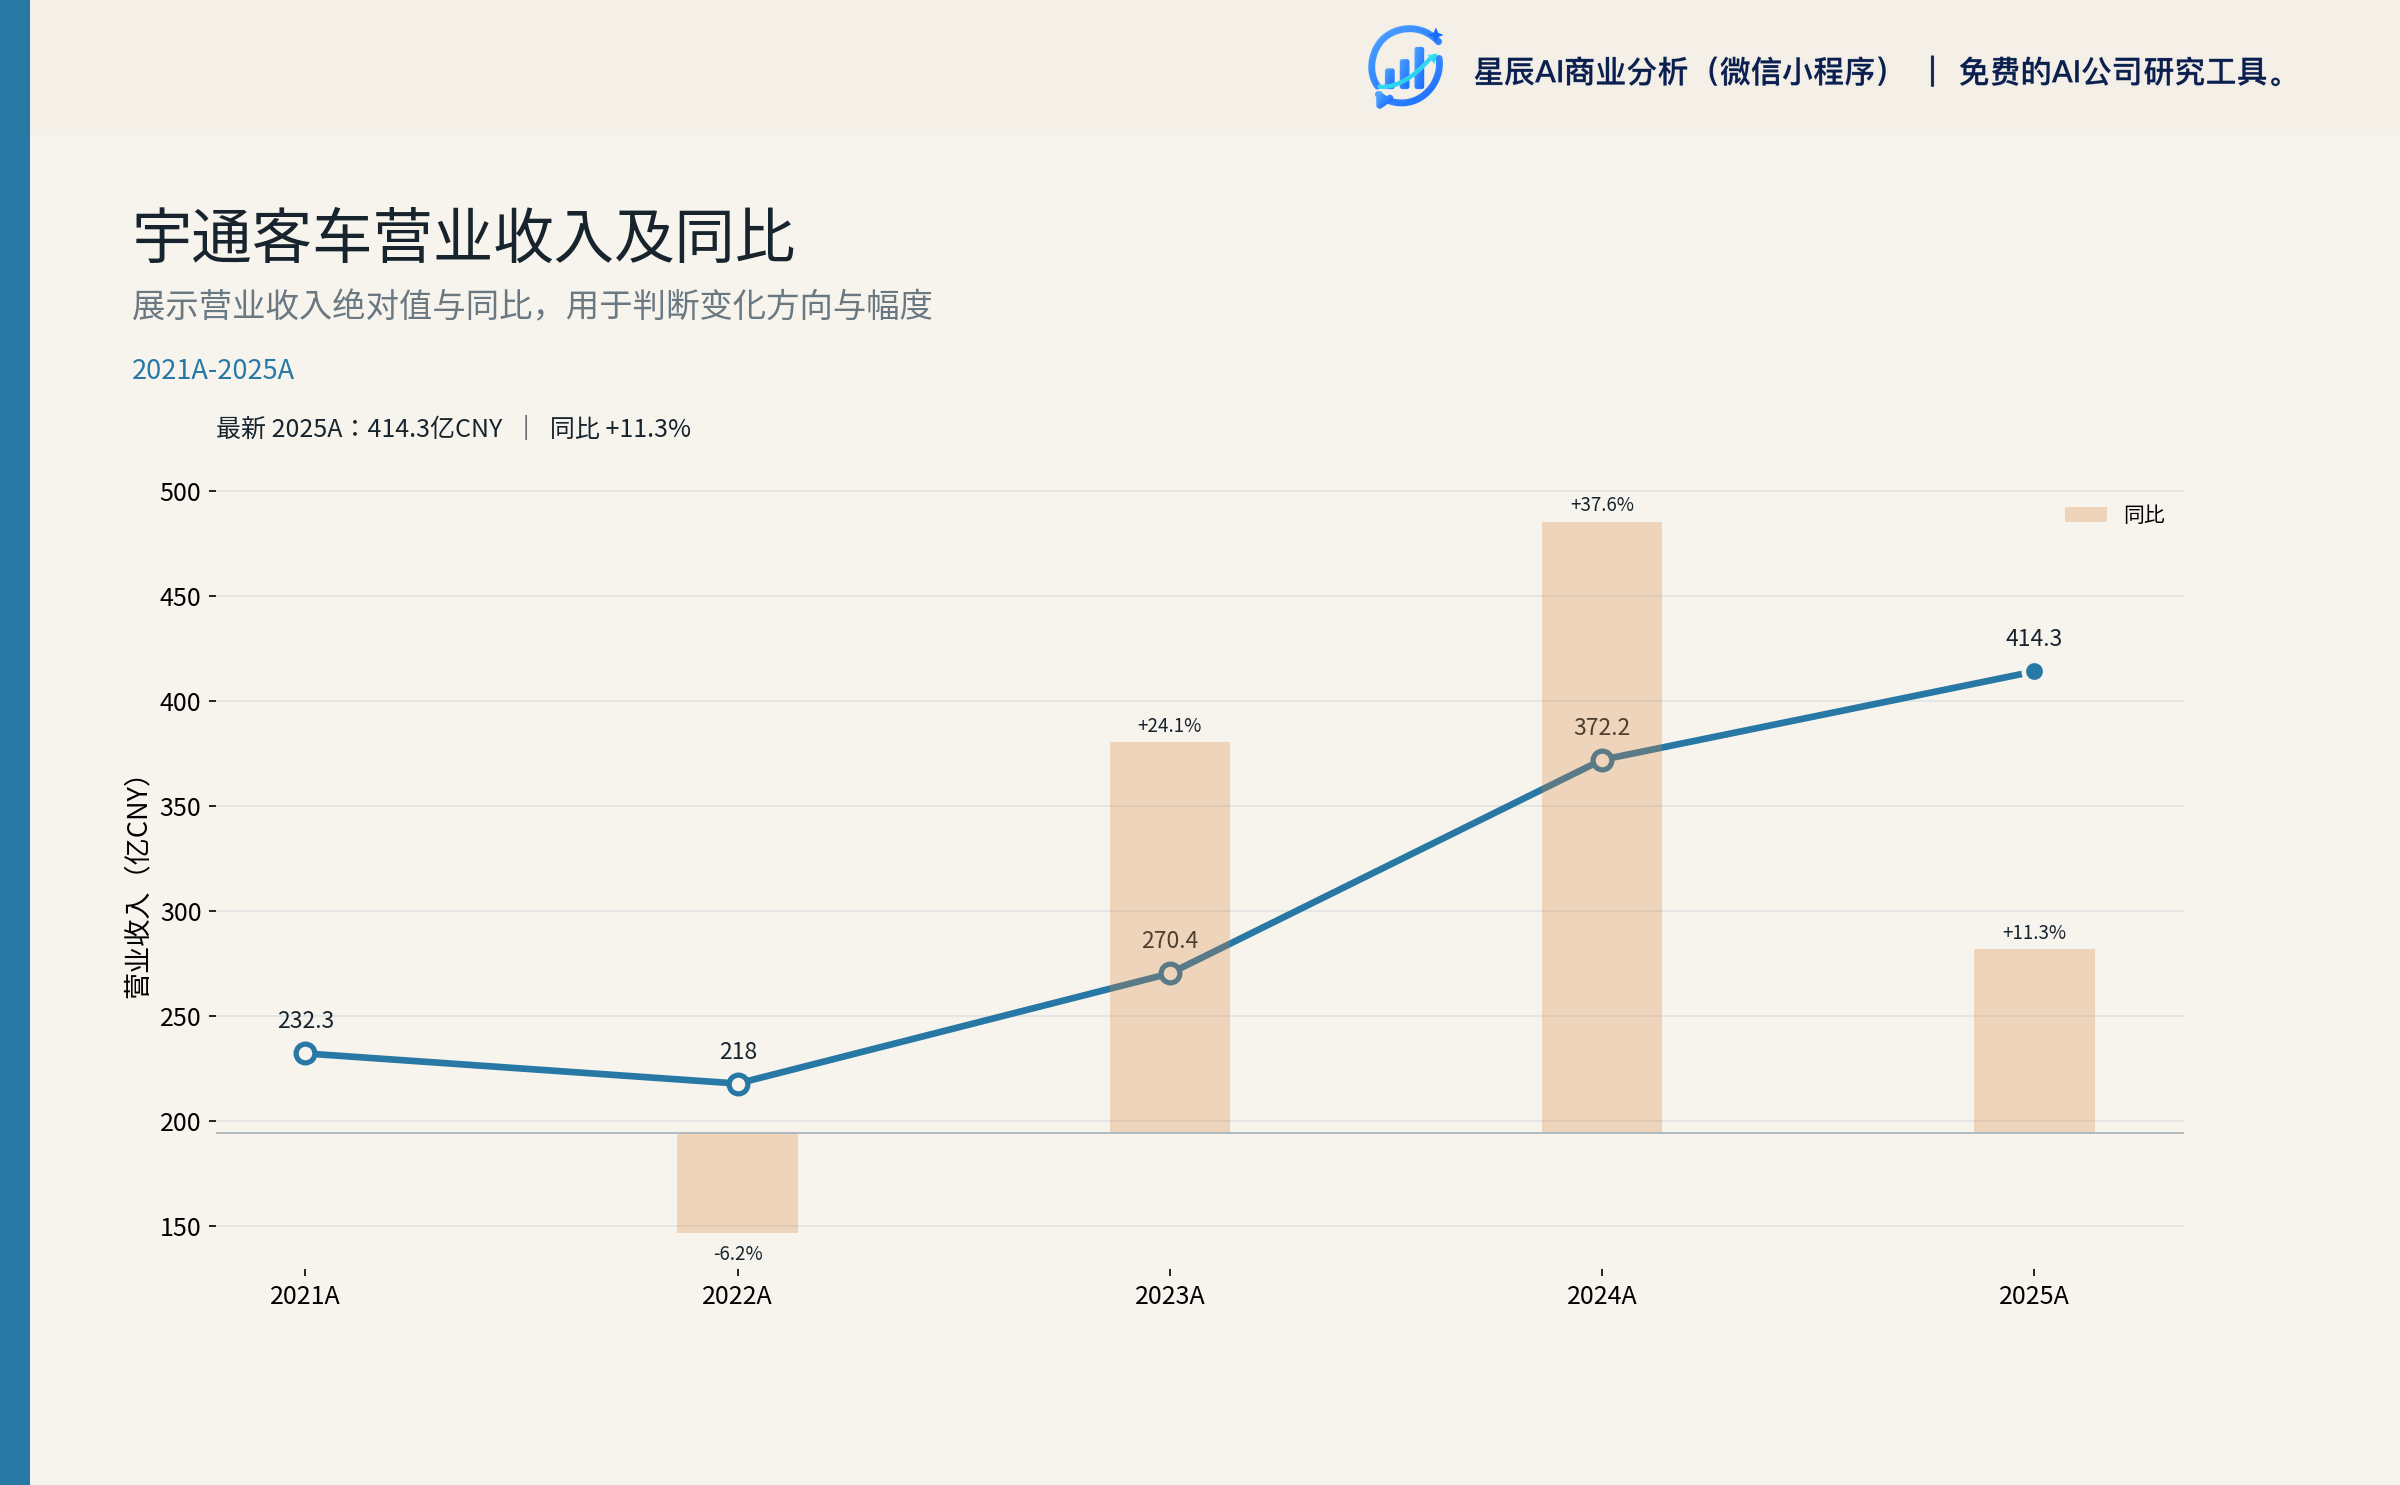Click the +37.6% bar label
Viewport: 2400px width, 1485px height.
click(1602, 504)
